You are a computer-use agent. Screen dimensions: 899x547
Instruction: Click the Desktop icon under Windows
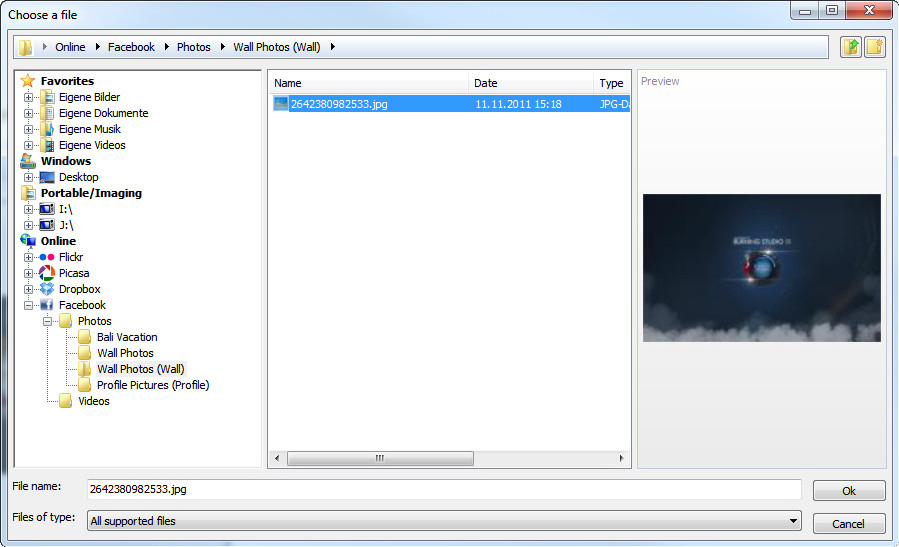click(47, 177)
